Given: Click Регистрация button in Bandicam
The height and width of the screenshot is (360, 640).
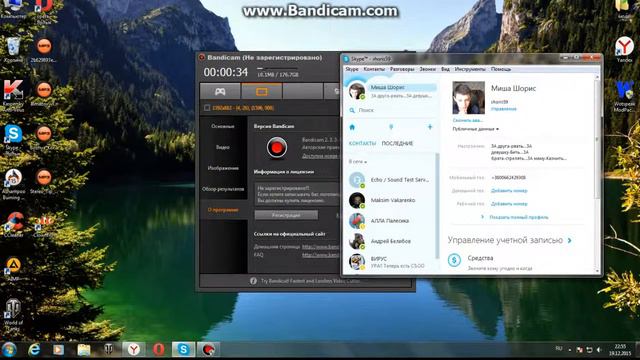Looking at the screenshot, I should pos(286,215).
